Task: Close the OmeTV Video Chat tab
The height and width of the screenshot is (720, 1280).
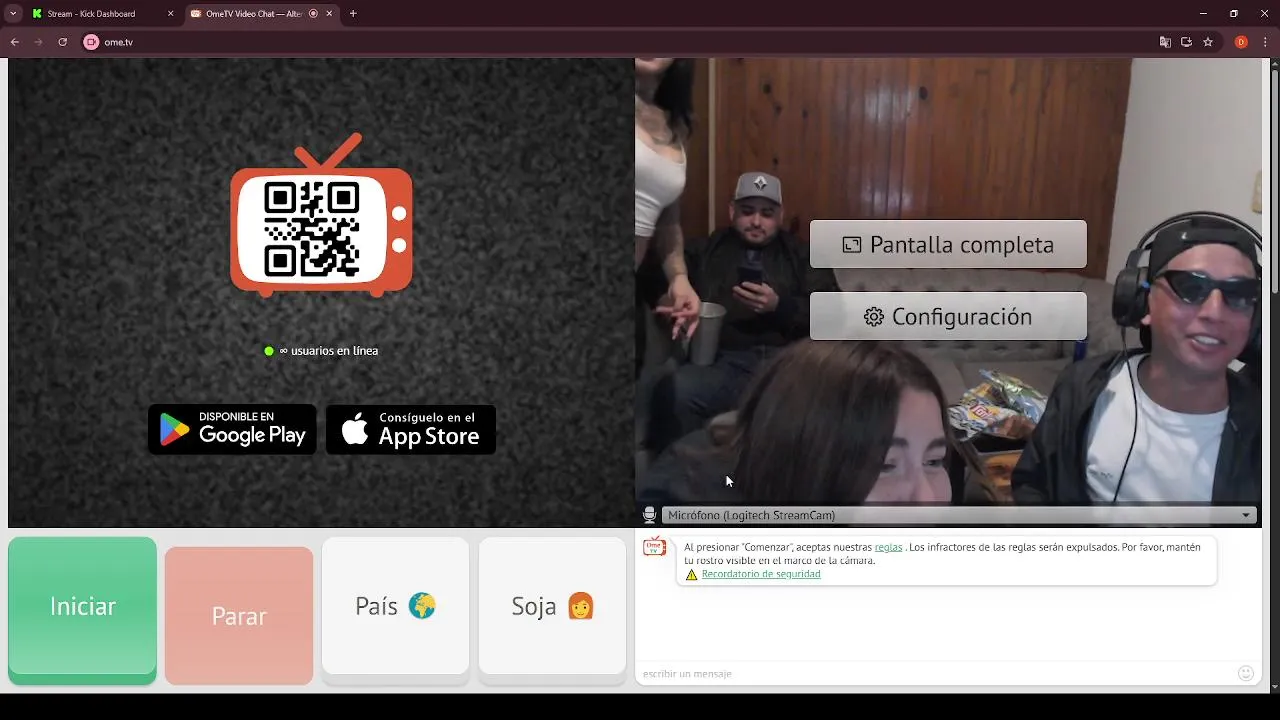Action: tap(329, 14)
